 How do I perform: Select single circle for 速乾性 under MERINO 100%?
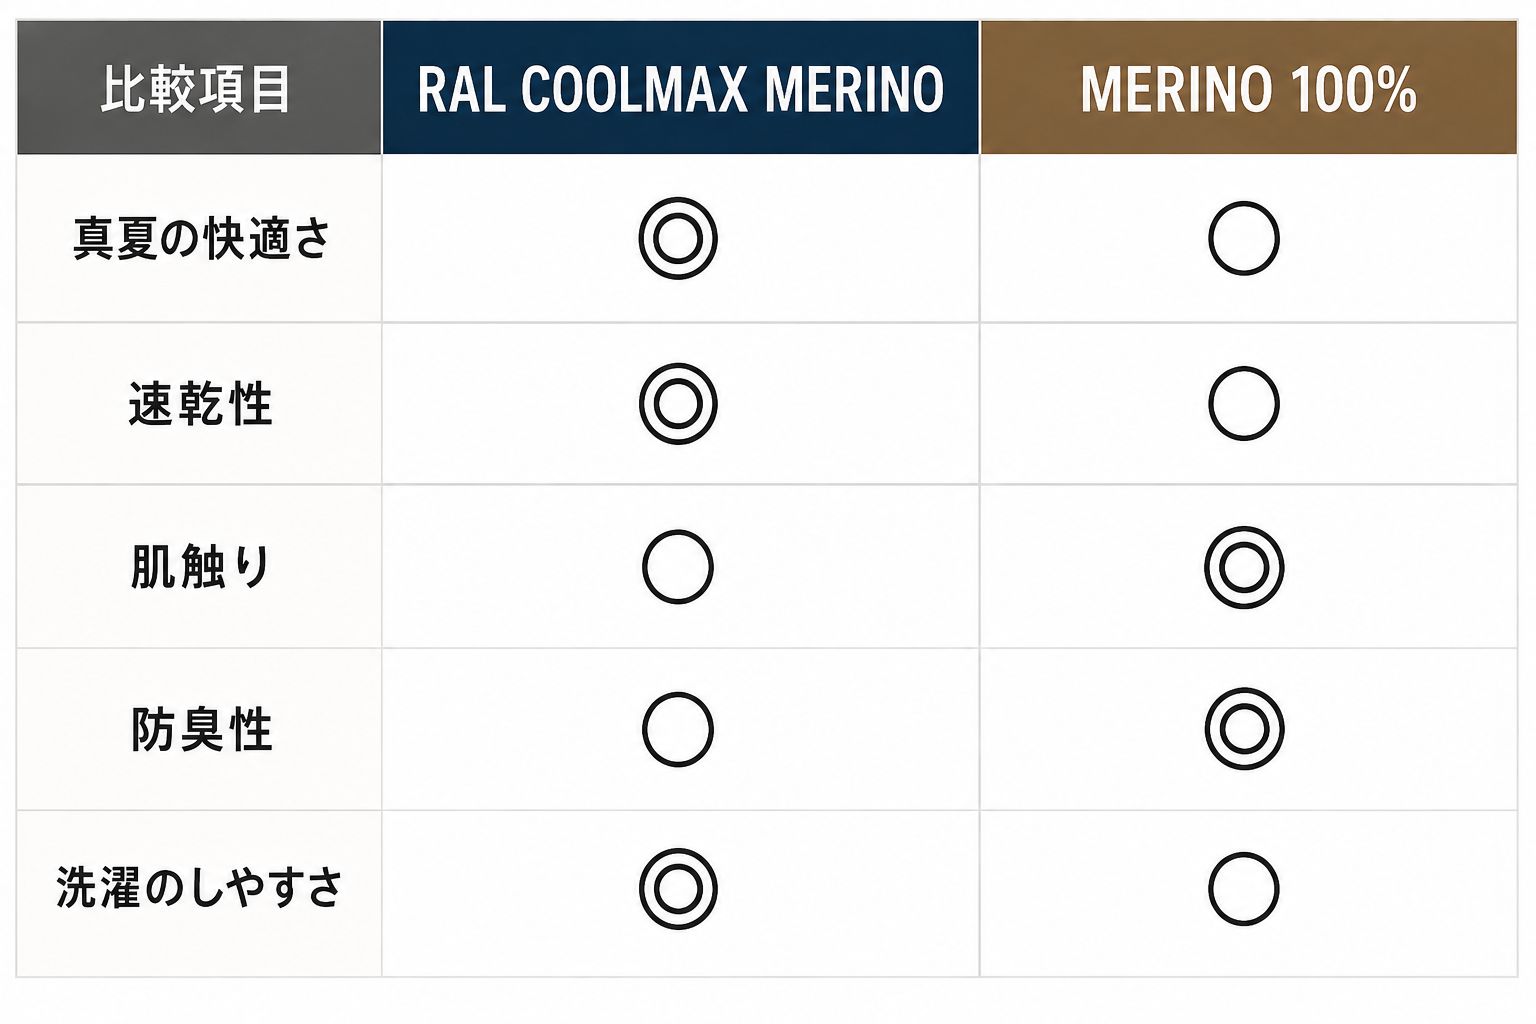coord(1243,403)
